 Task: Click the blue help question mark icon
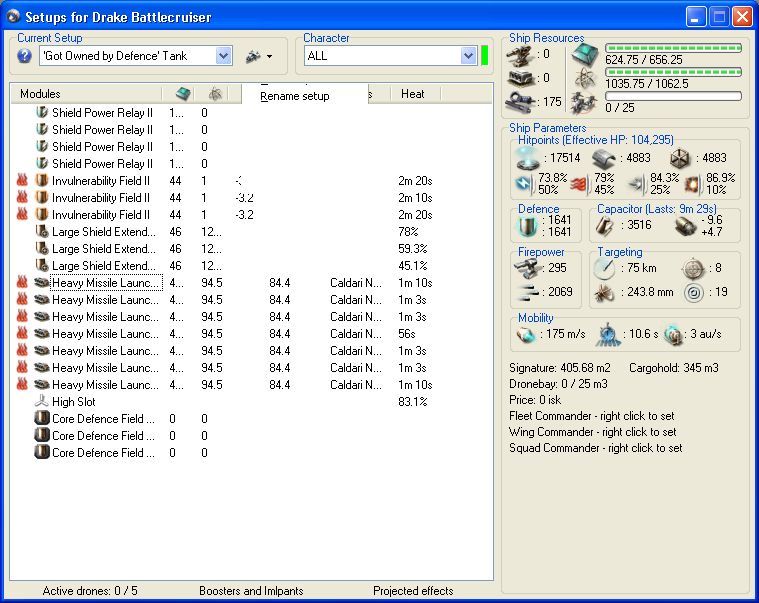coord(25,57)
